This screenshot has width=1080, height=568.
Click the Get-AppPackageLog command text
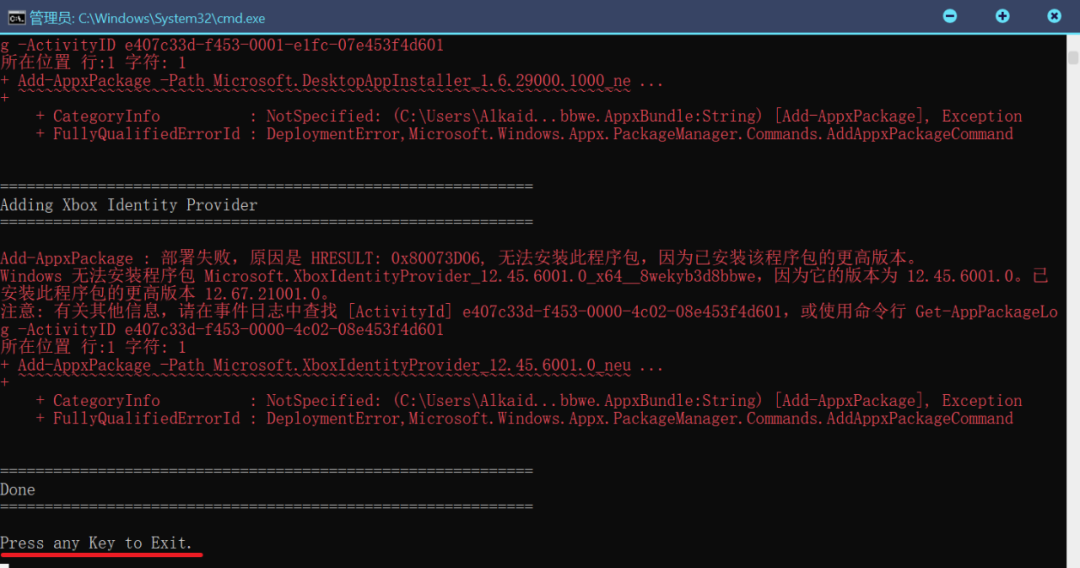click(x=986, y=312)
